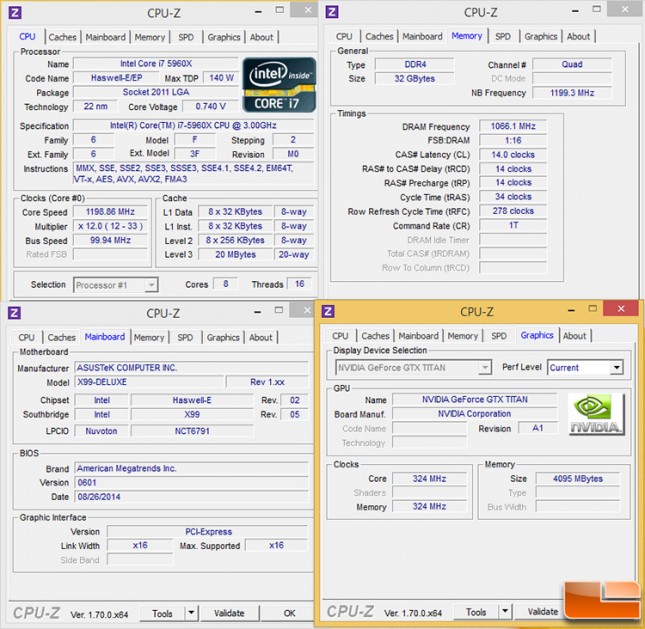Image resolution: width=645 pixels, height=629 pixels.
Task: Minimize the Graphics CPU-Z window
Action: coord(571,310)
